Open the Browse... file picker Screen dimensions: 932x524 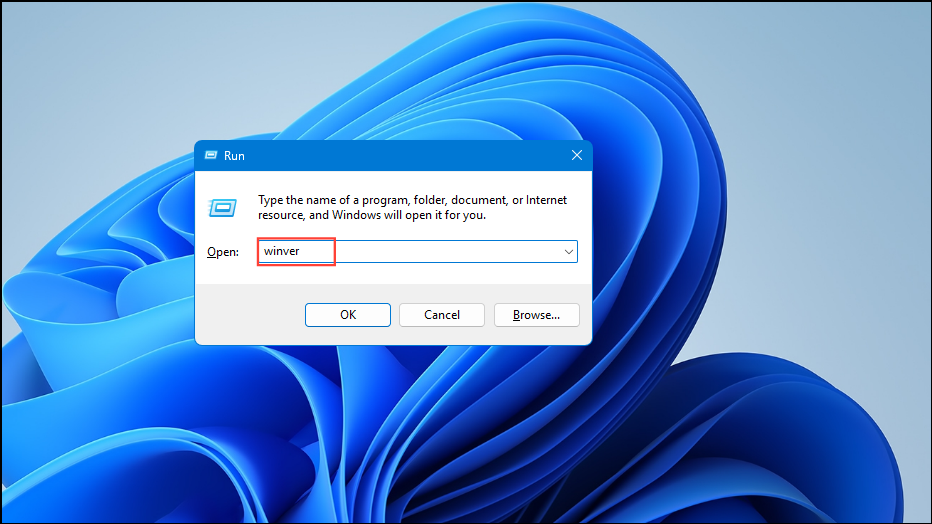536,315
